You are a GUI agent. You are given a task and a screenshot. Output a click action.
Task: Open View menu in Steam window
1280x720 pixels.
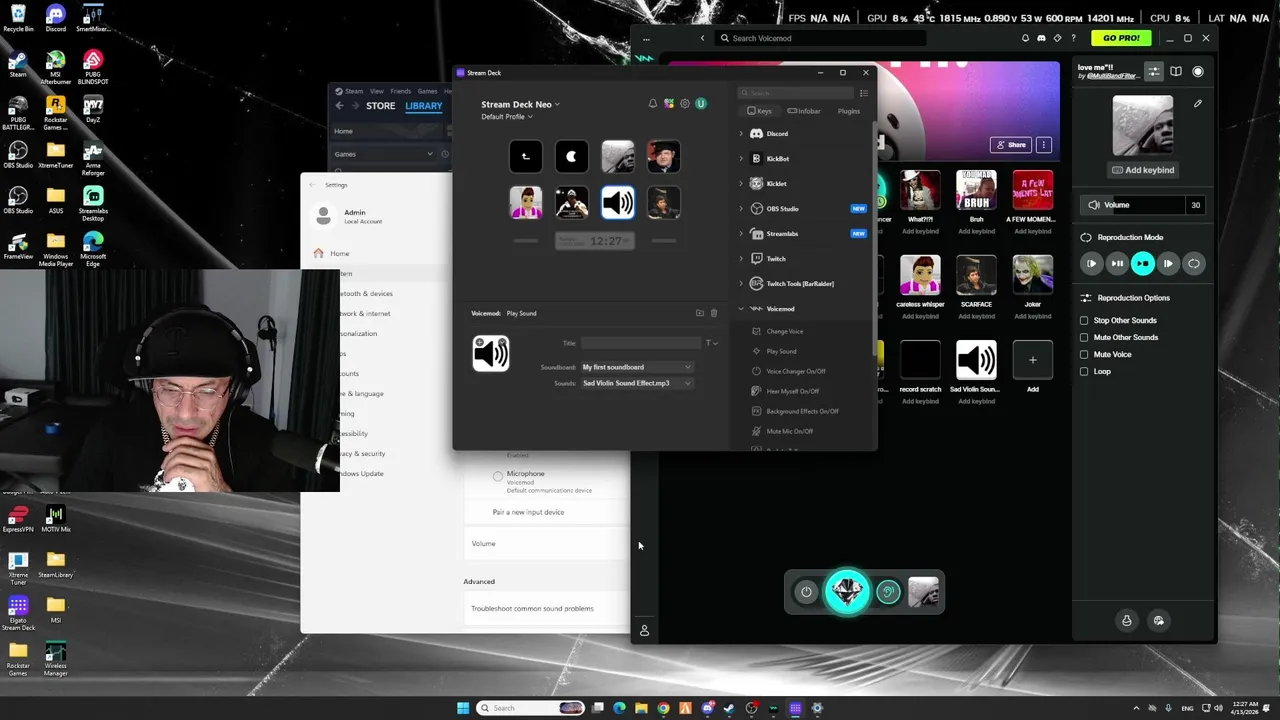click(378, 91)
